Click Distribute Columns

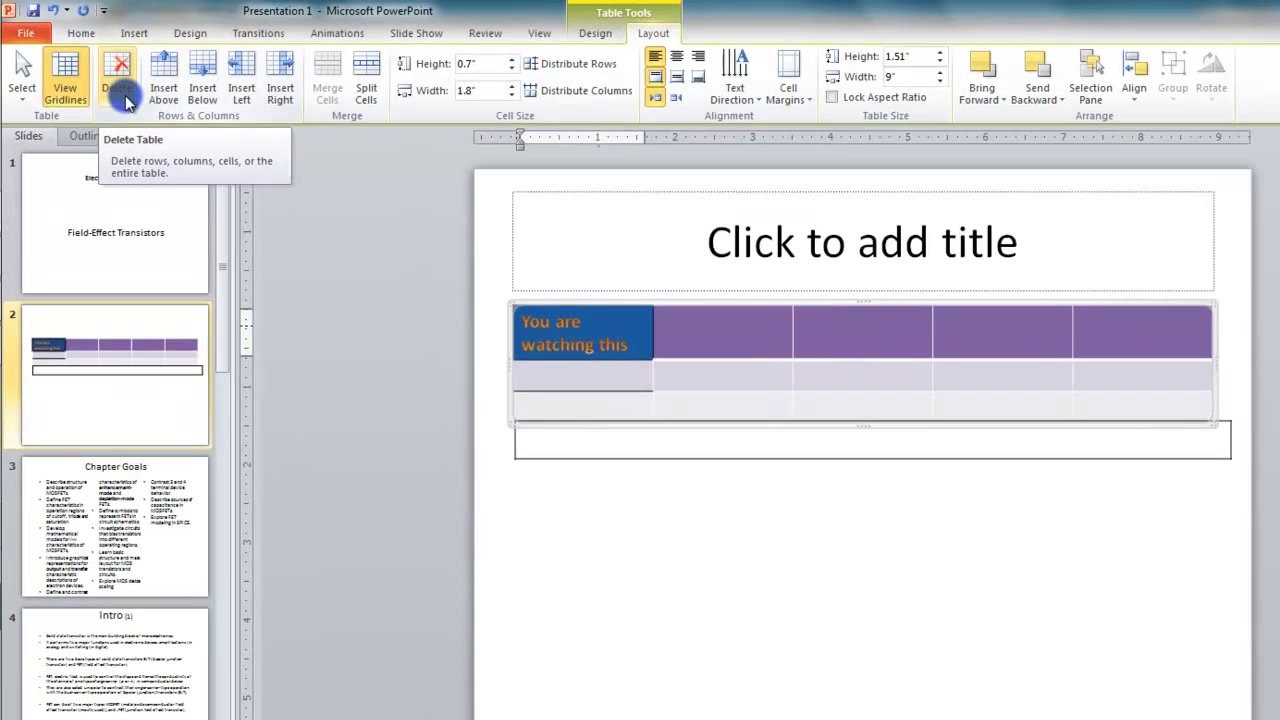point(578,90)
